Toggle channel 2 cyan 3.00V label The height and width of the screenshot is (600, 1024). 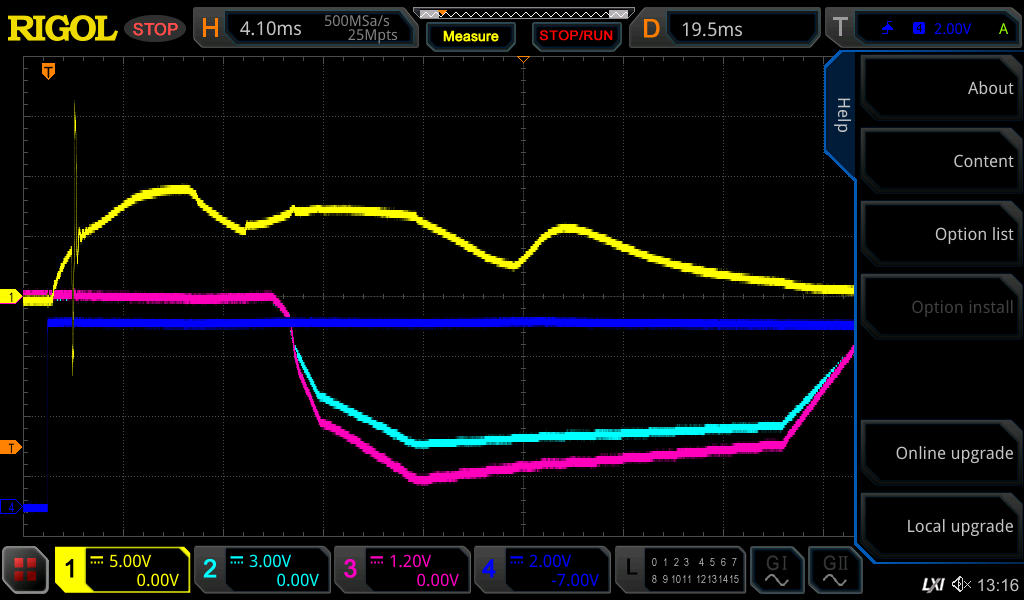(261, 571)
